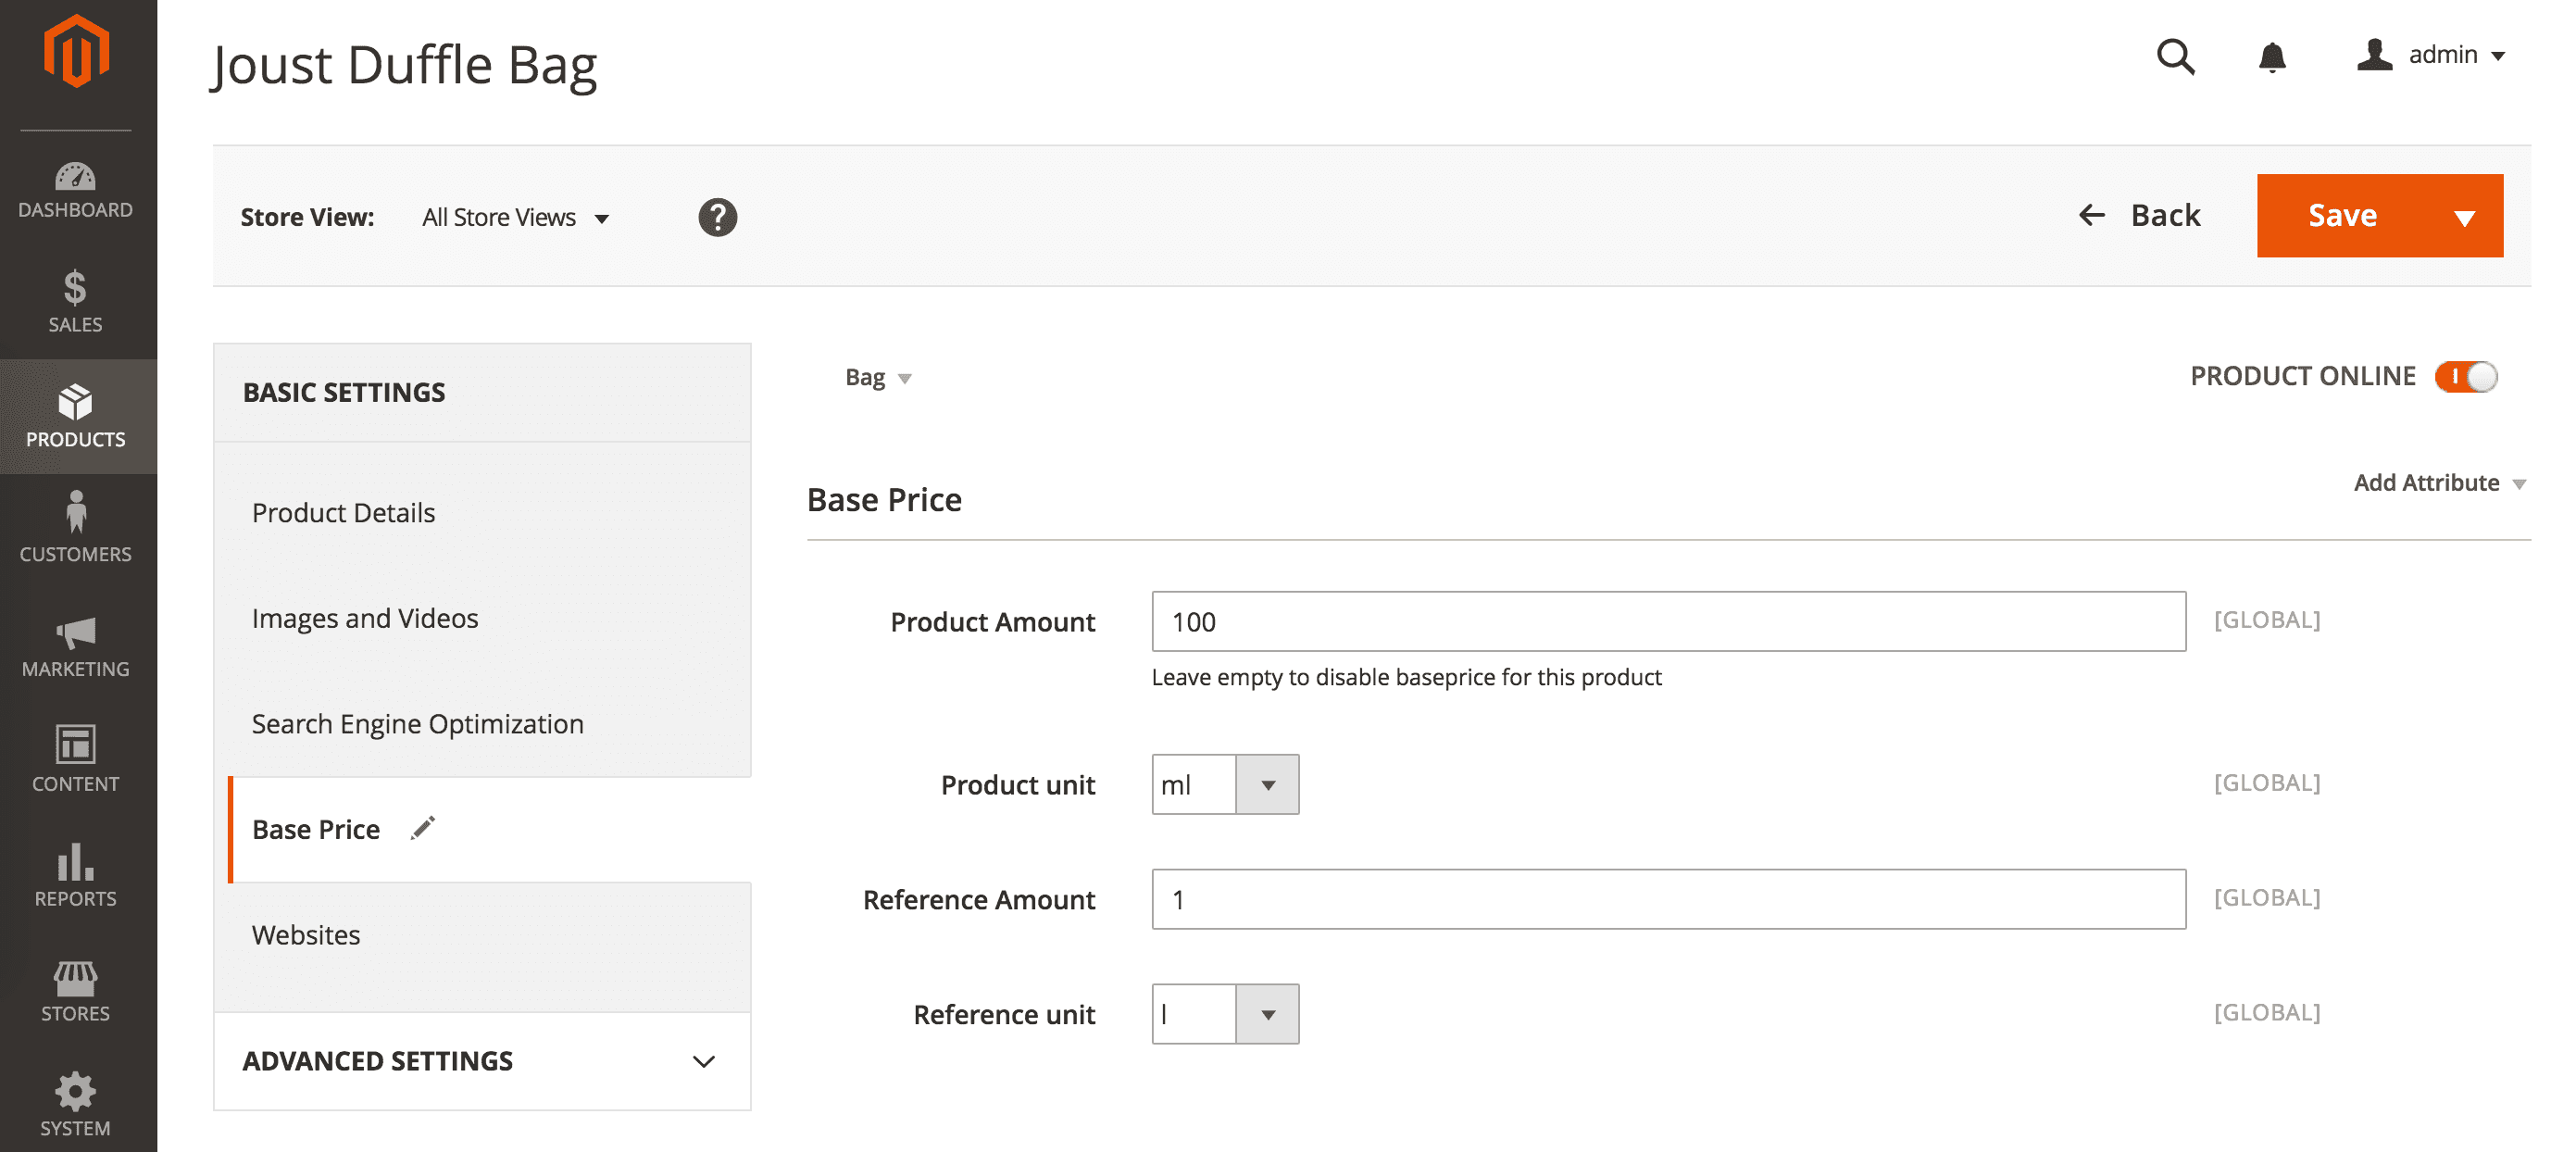The image size is (2576, 1152).
Task: Expand the Advanced Settings section
Action: pyautogui.click(x=481, y=1060)
